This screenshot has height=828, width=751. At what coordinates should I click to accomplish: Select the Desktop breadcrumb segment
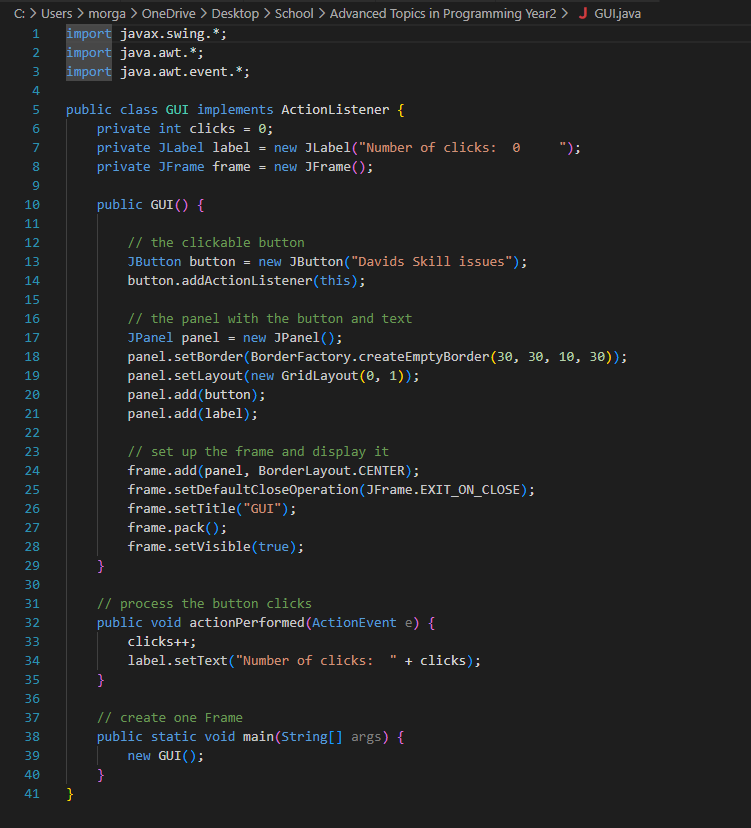(235, 13)
